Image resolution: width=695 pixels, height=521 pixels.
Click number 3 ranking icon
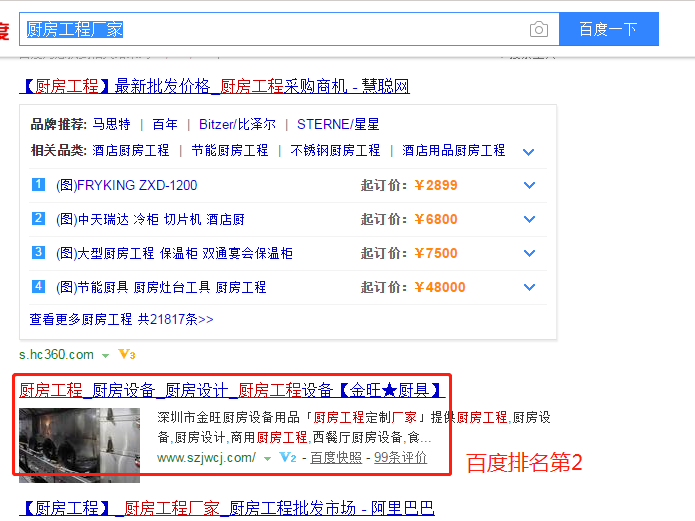click(39, 253)
